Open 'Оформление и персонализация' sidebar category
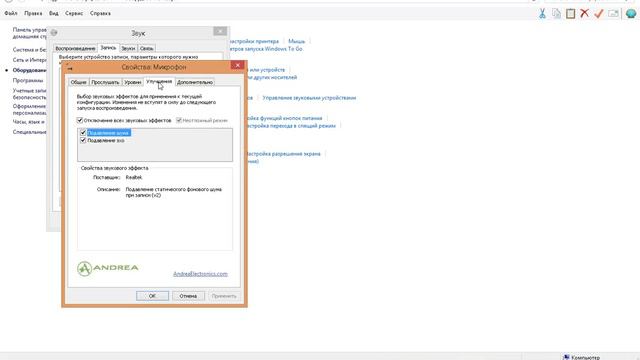640x360 pixels. (x=29, y=109)
